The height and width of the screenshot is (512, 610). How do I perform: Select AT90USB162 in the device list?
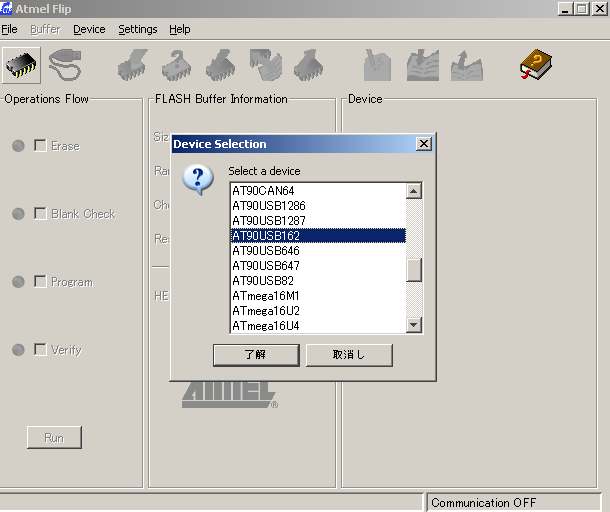click(x=318, y=236)
